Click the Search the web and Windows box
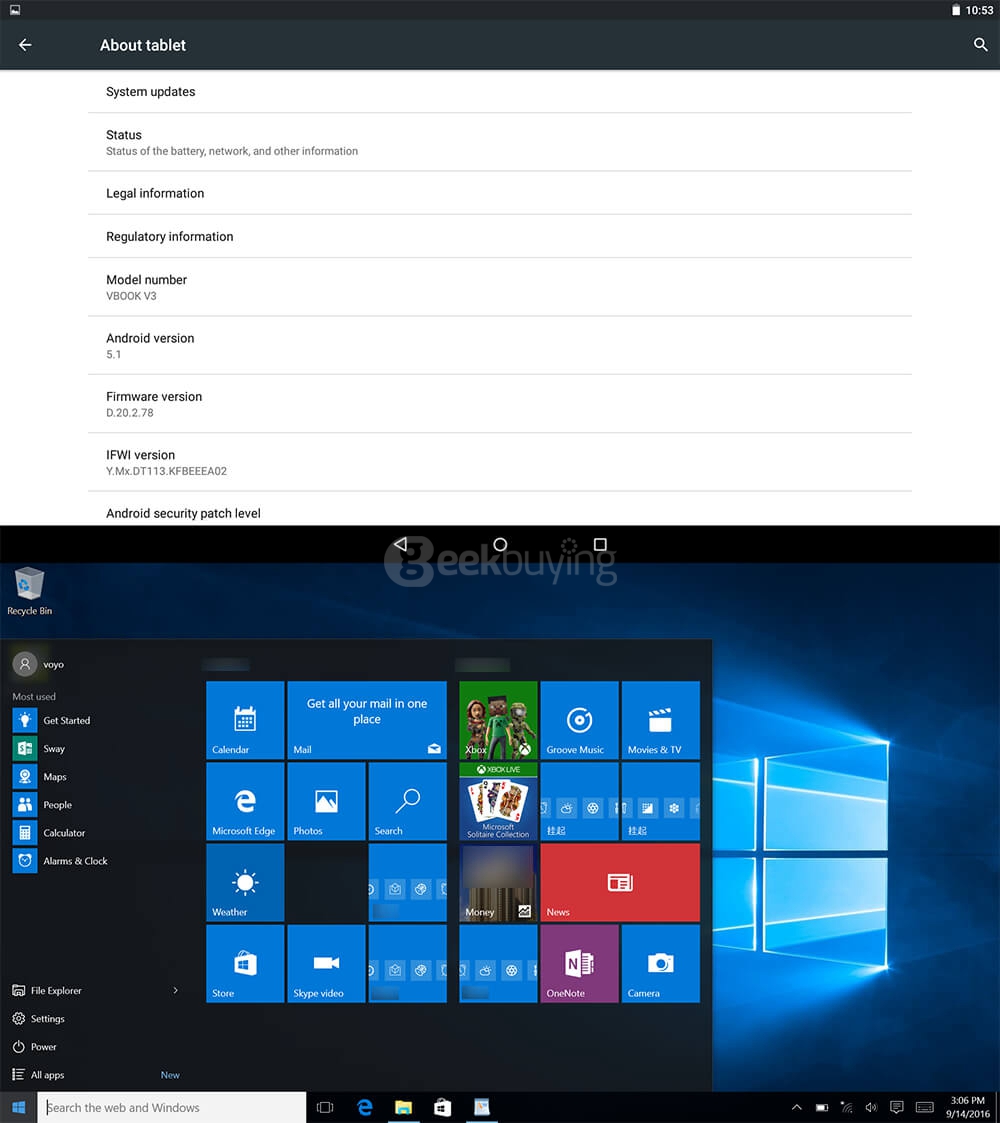The height and width of the screenshot is (1123, 1000). click(x=172, y=1107)
